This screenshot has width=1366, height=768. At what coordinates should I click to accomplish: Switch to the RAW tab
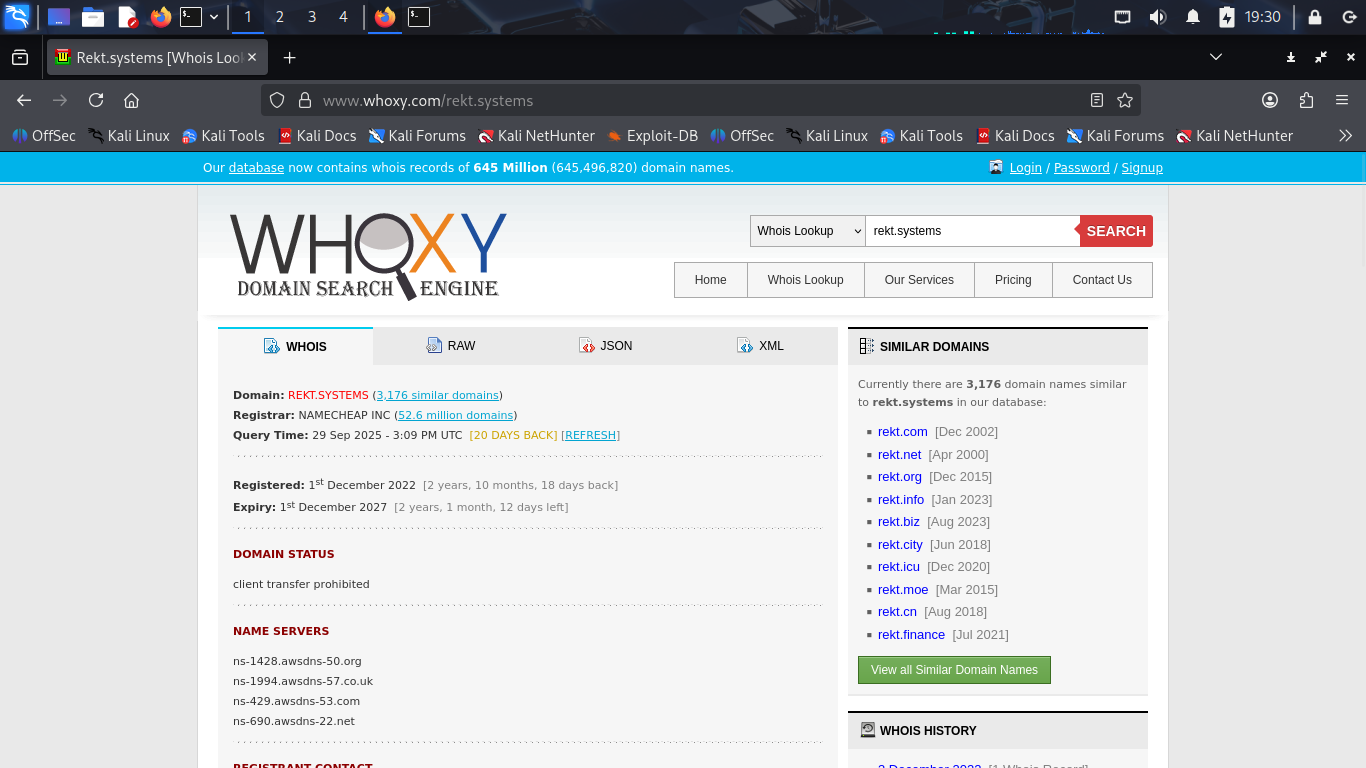tap(451, 346)
